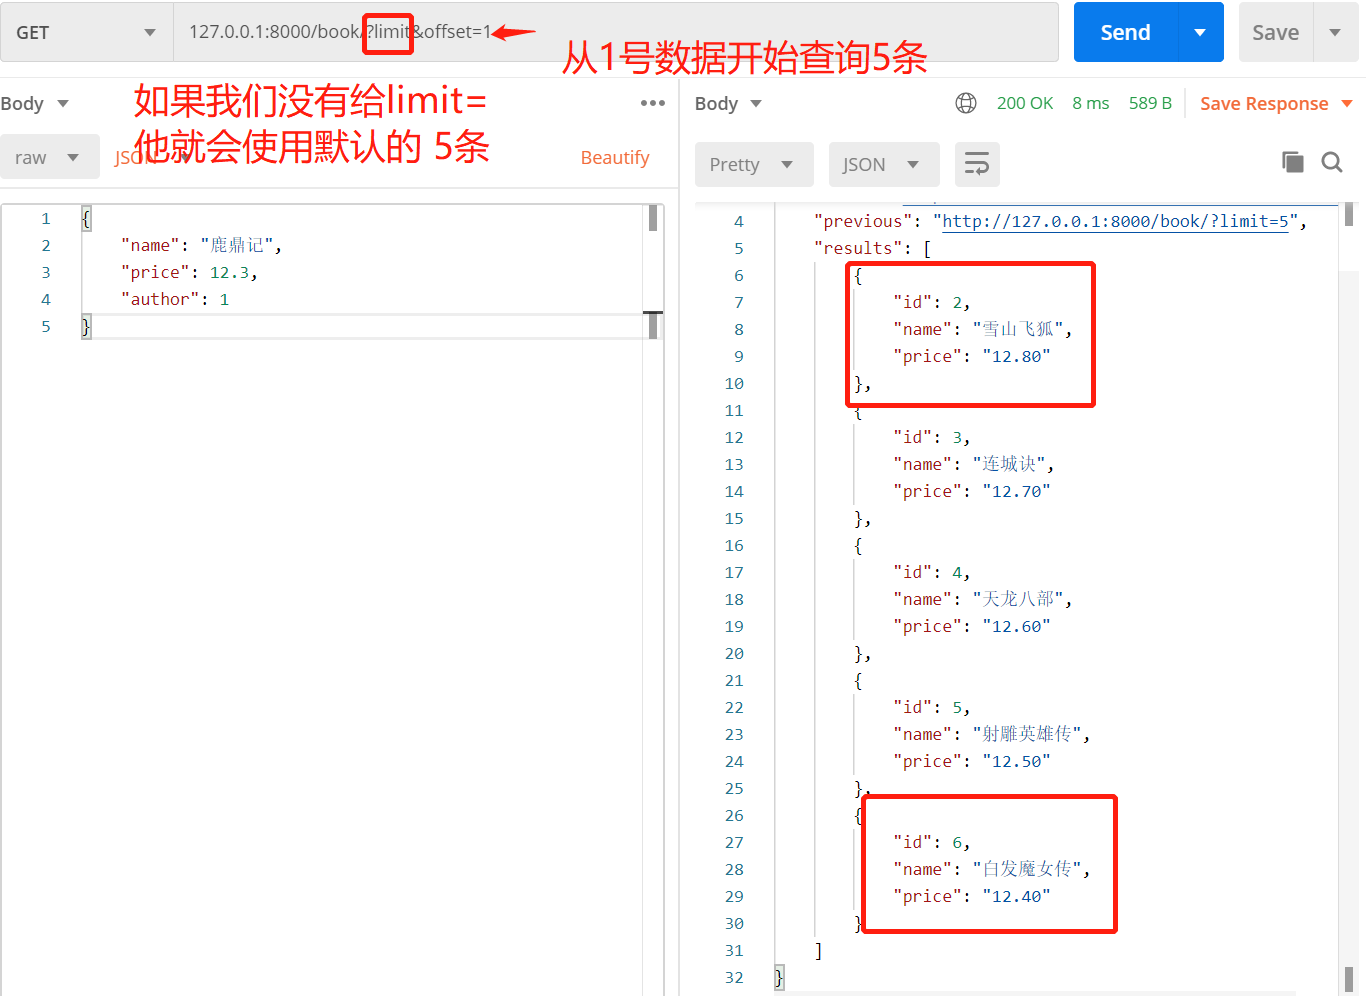The image size is (1366, 996).
Task: Expand the request Body tab dropdown
Action: click(35, 104)
